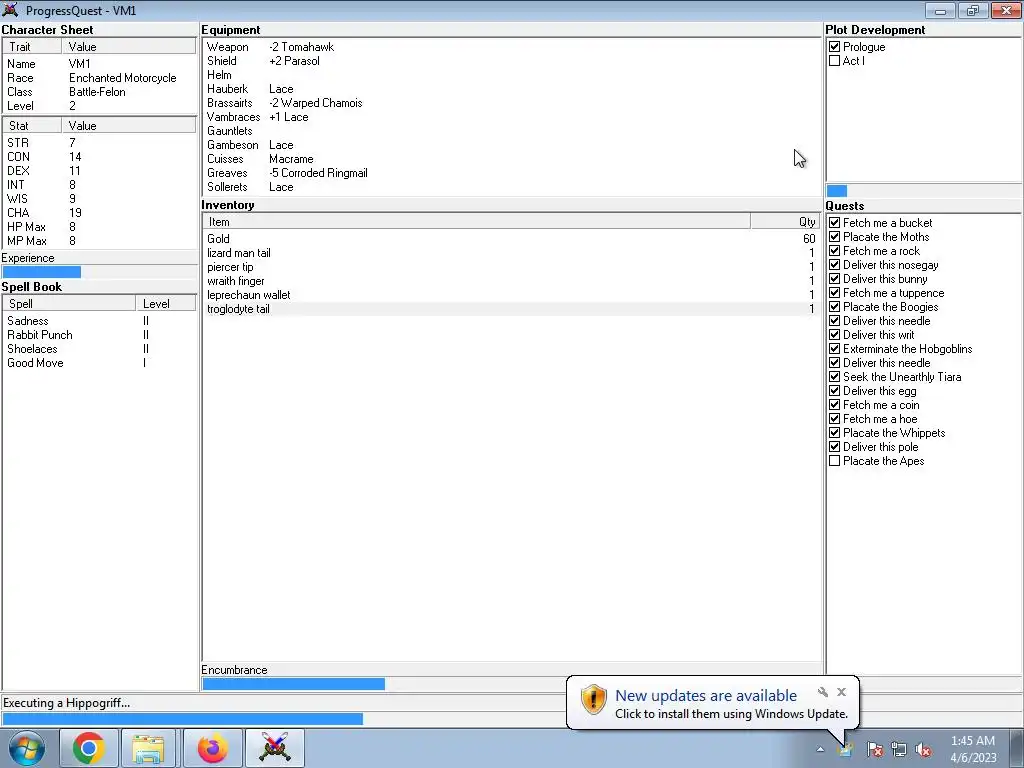This screenshot has height=768, width=1024.
Task: Select the troglodyte tail inventory row
Action: click(x=511, y=309)
